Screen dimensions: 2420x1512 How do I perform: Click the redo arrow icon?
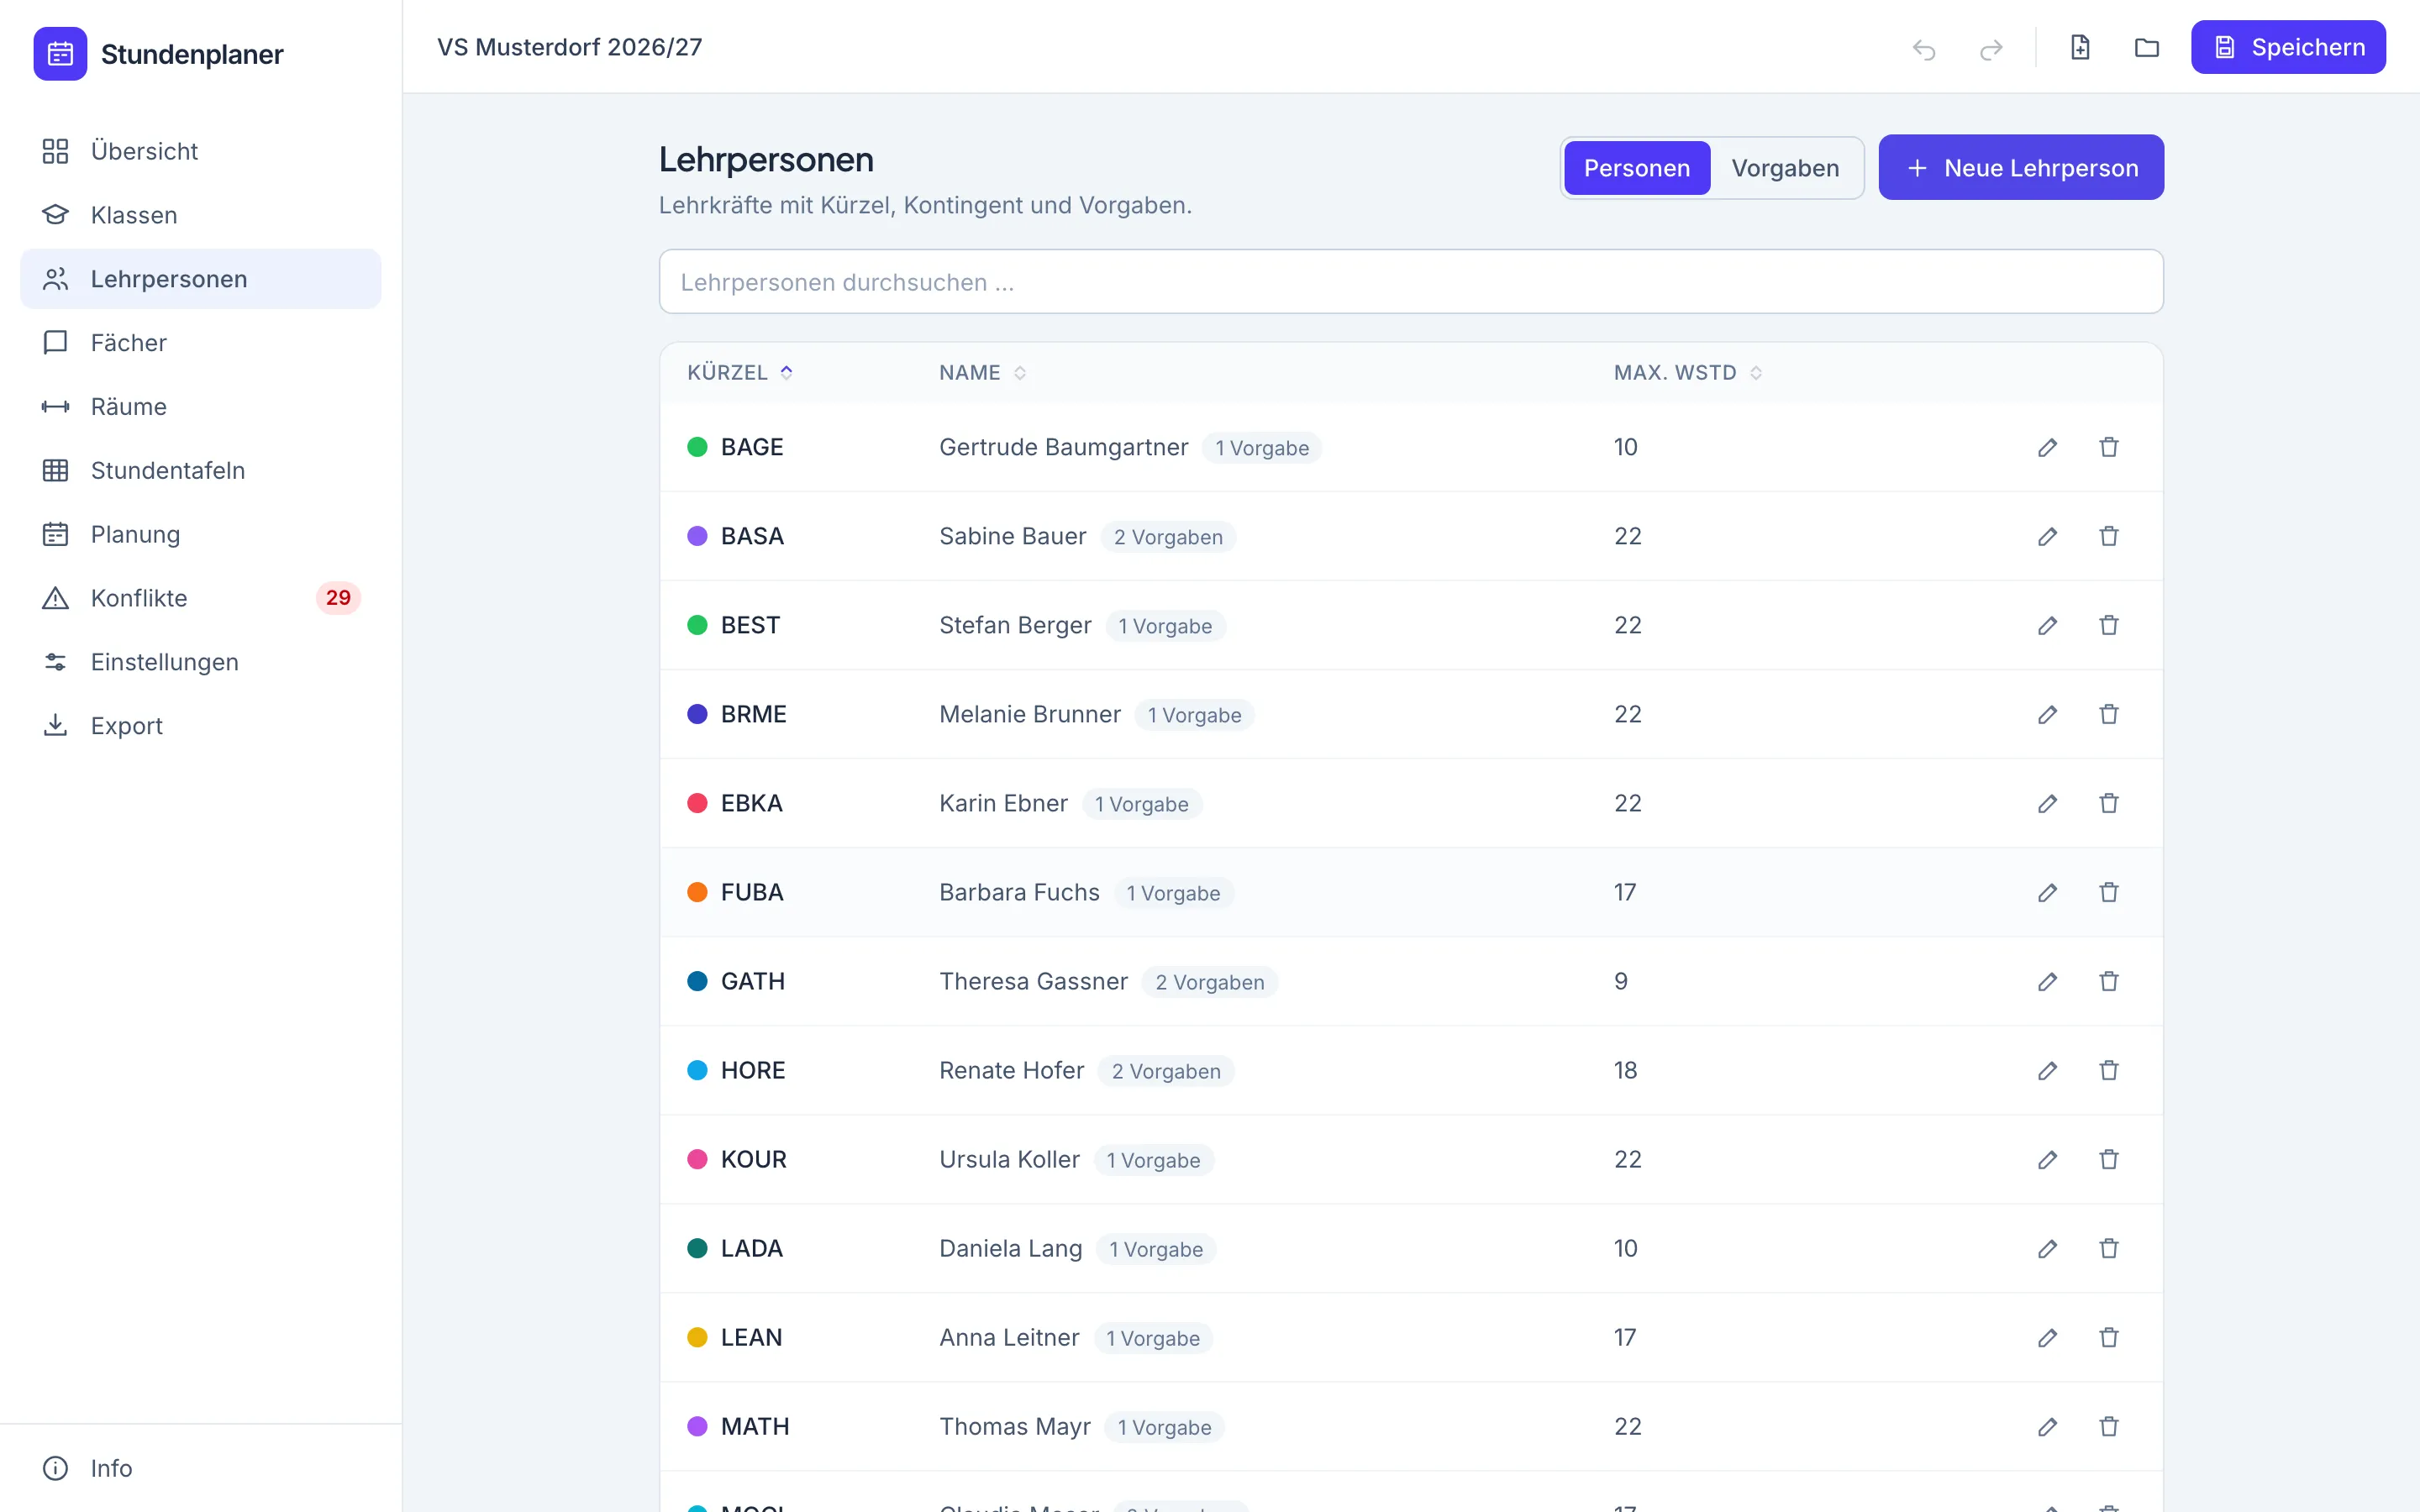(x=1991, y=48)
